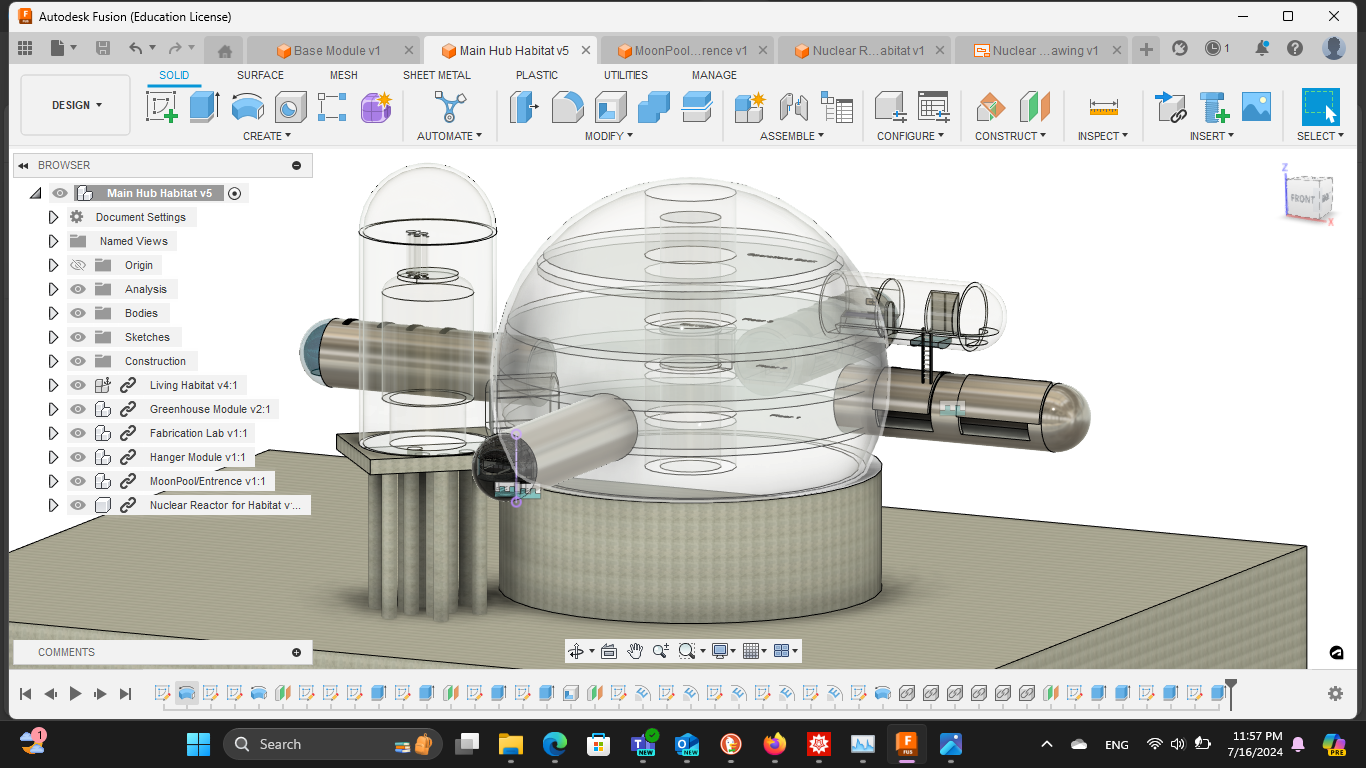Open the Insert McMaster-Carr Component tool
Screen dimensions: 1366x768
[1213, 106]
